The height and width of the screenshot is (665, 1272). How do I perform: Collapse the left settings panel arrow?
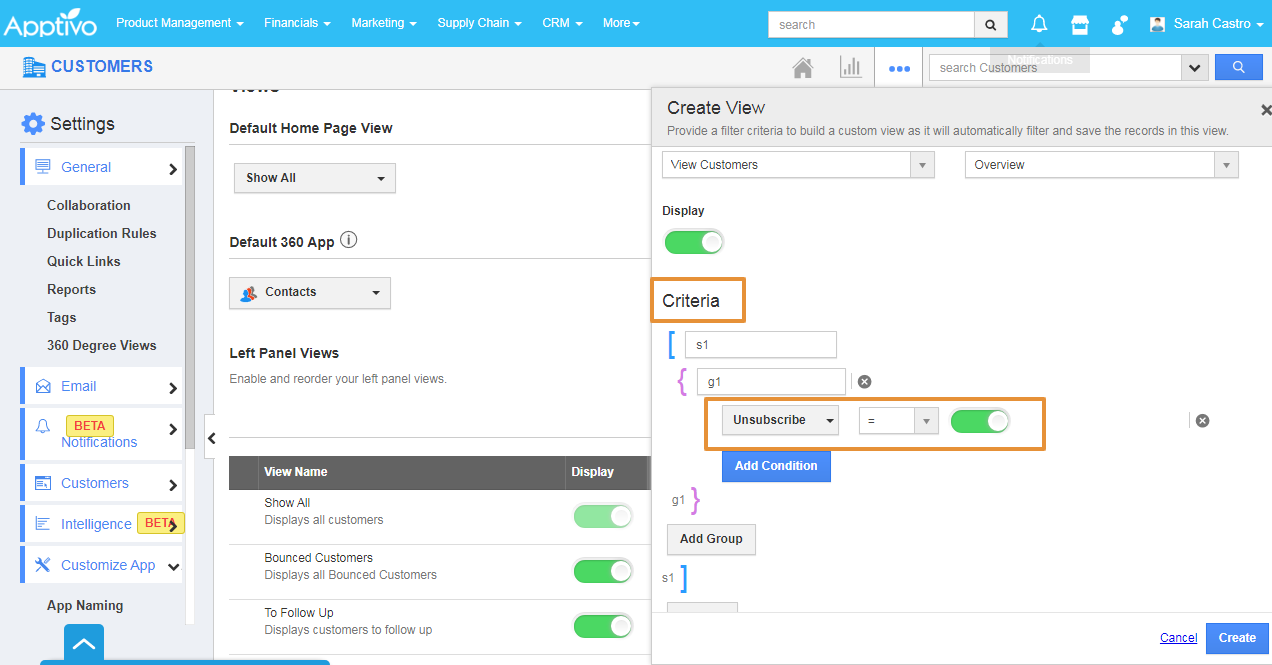pos(211,438)
